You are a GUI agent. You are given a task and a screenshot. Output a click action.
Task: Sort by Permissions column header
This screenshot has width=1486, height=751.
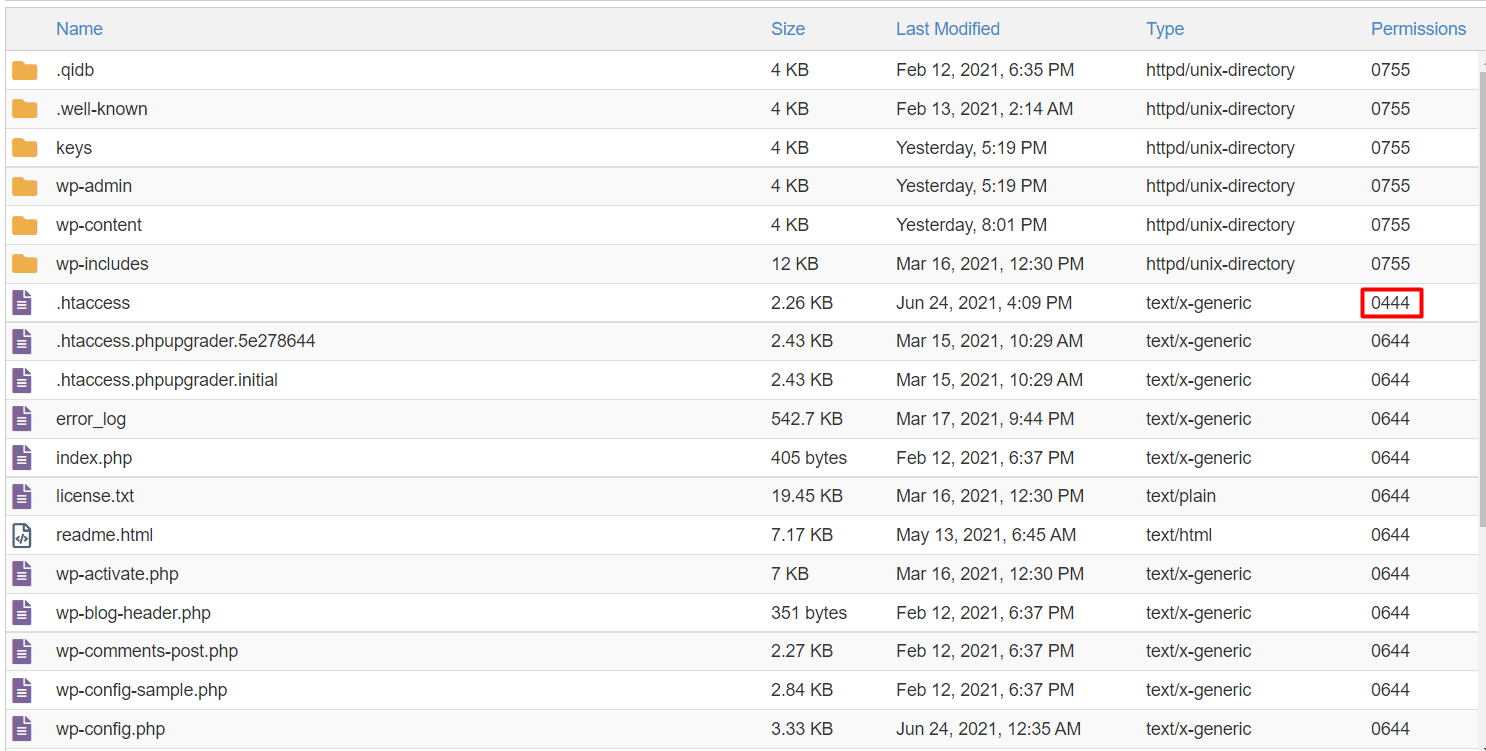tap(1417, 29)
